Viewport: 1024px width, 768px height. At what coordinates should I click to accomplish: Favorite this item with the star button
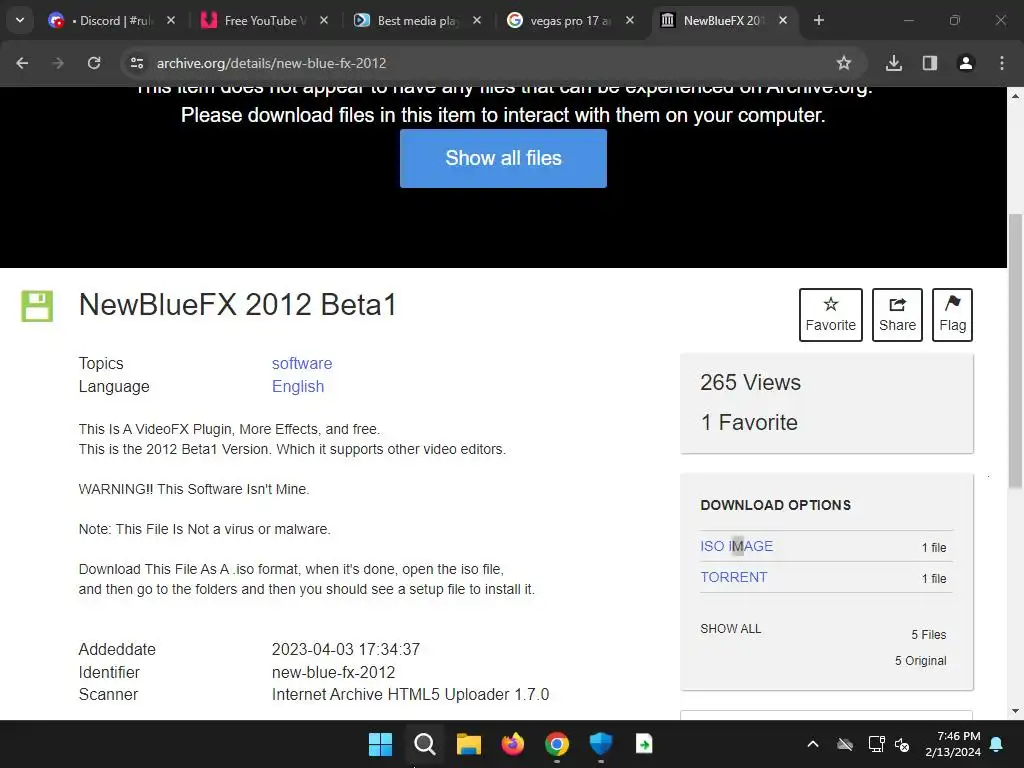coord(831,315)
